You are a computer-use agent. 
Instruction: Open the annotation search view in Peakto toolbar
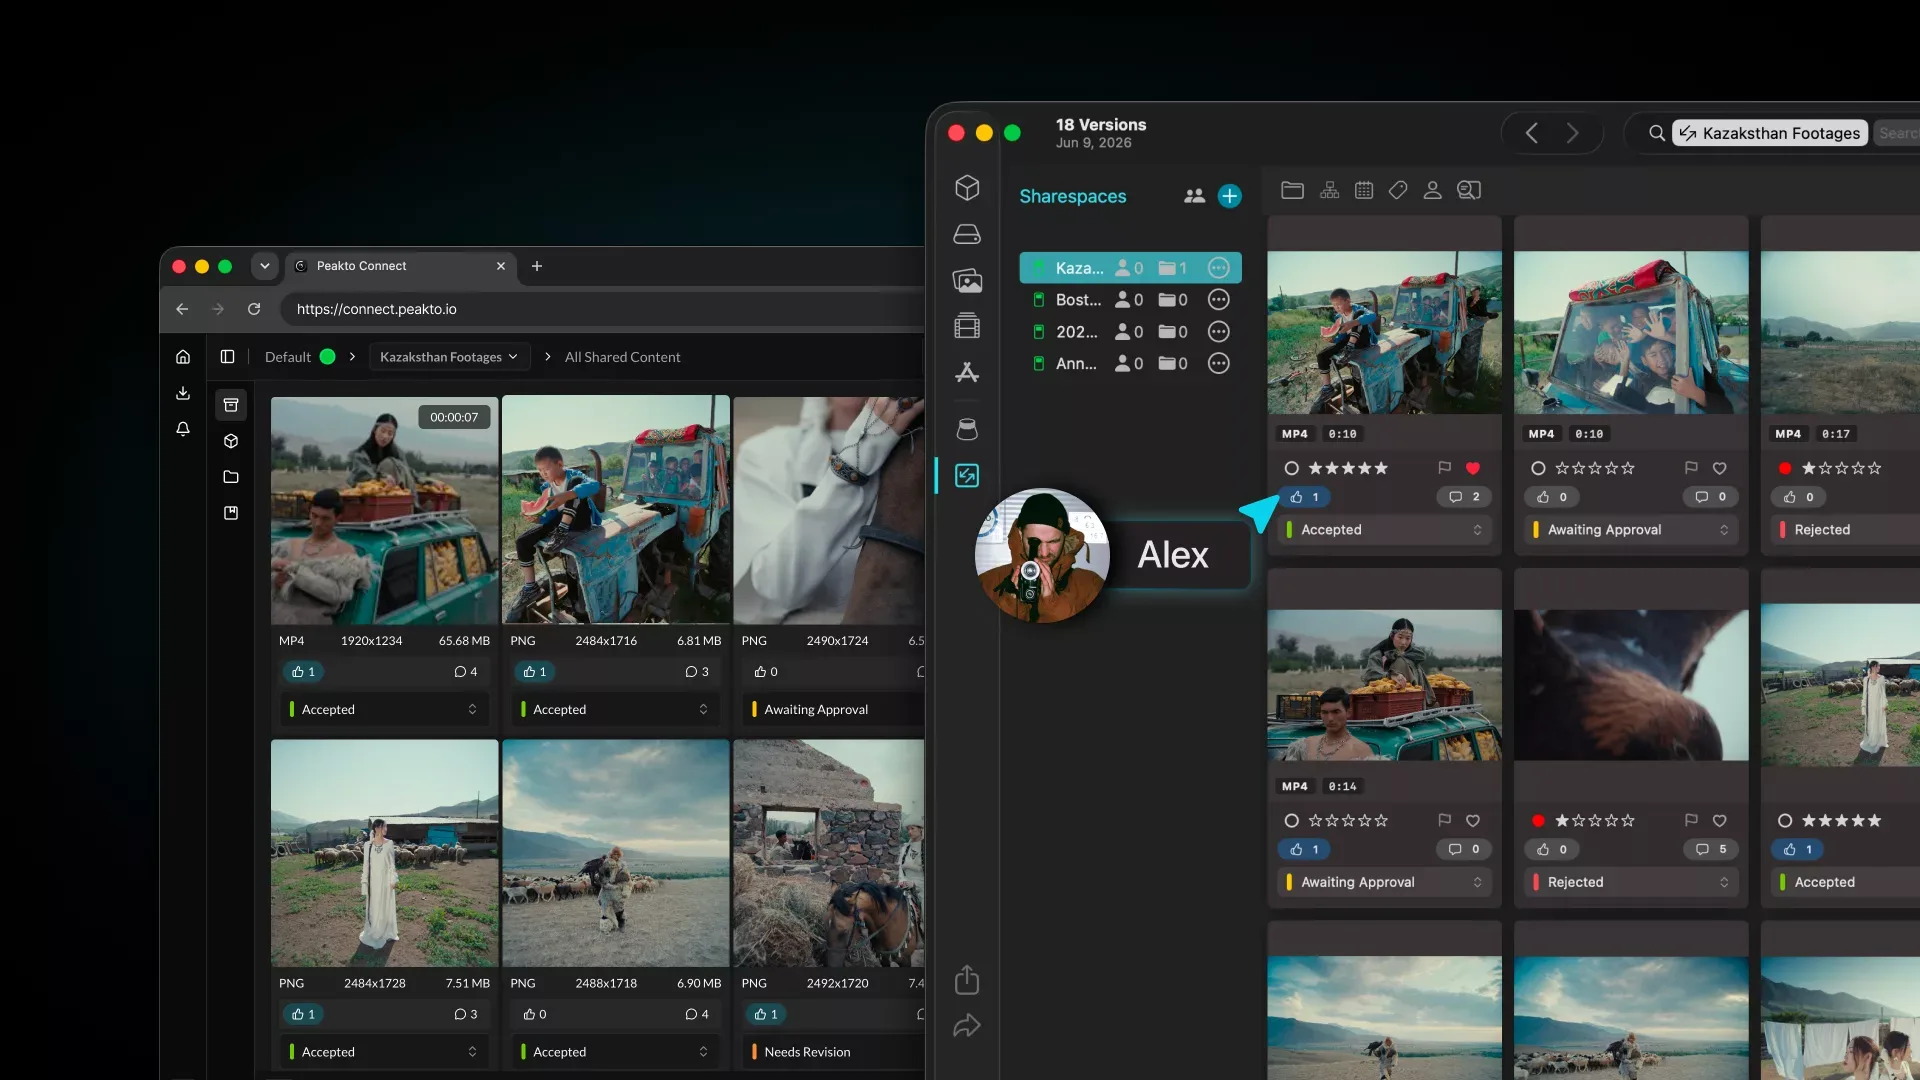click(1469, 190)
